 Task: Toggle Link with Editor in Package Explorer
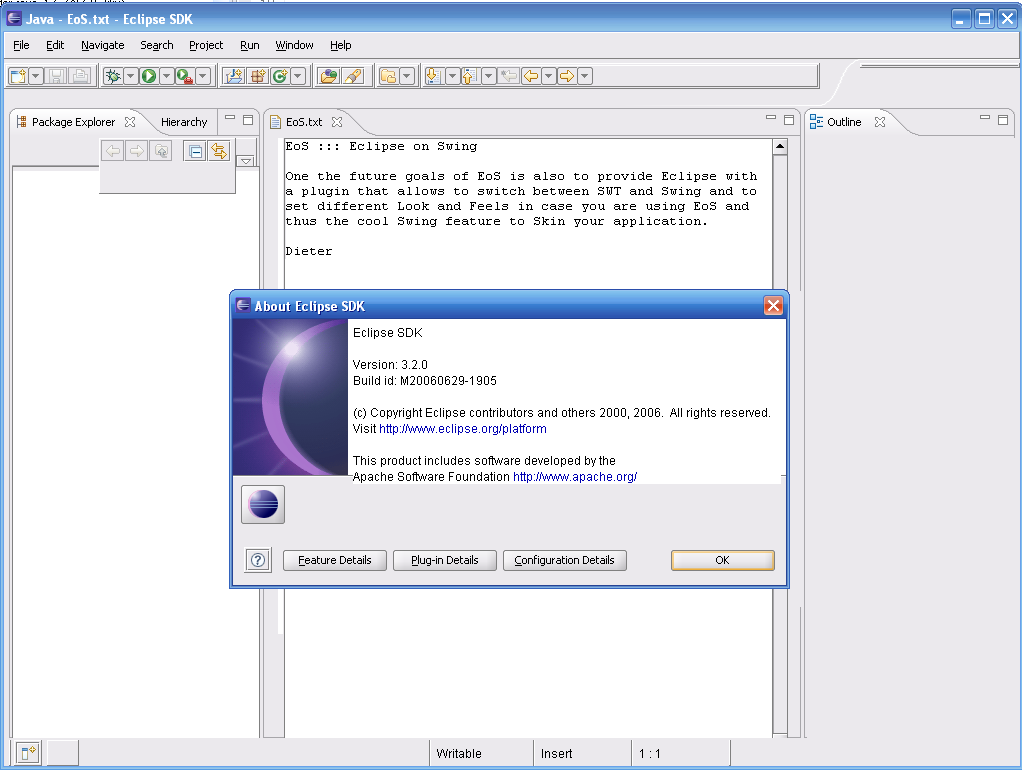(219, 151)
